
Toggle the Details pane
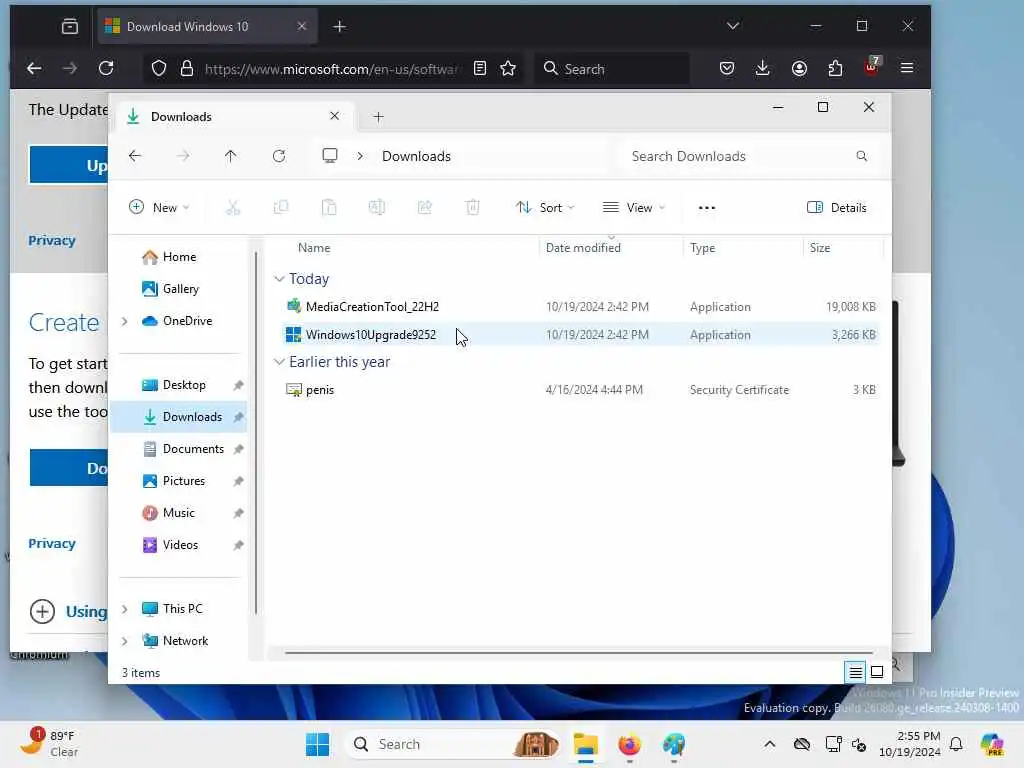837,208
